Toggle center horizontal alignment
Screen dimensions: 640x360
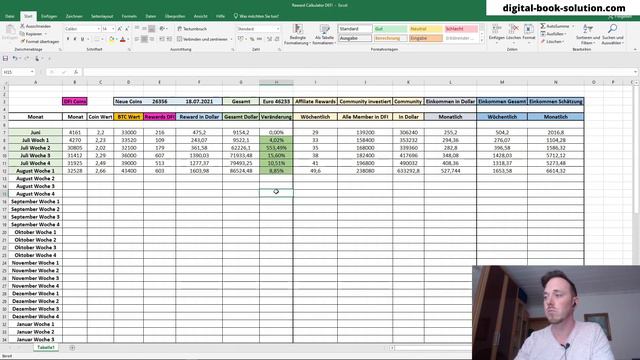coord(144,39)
